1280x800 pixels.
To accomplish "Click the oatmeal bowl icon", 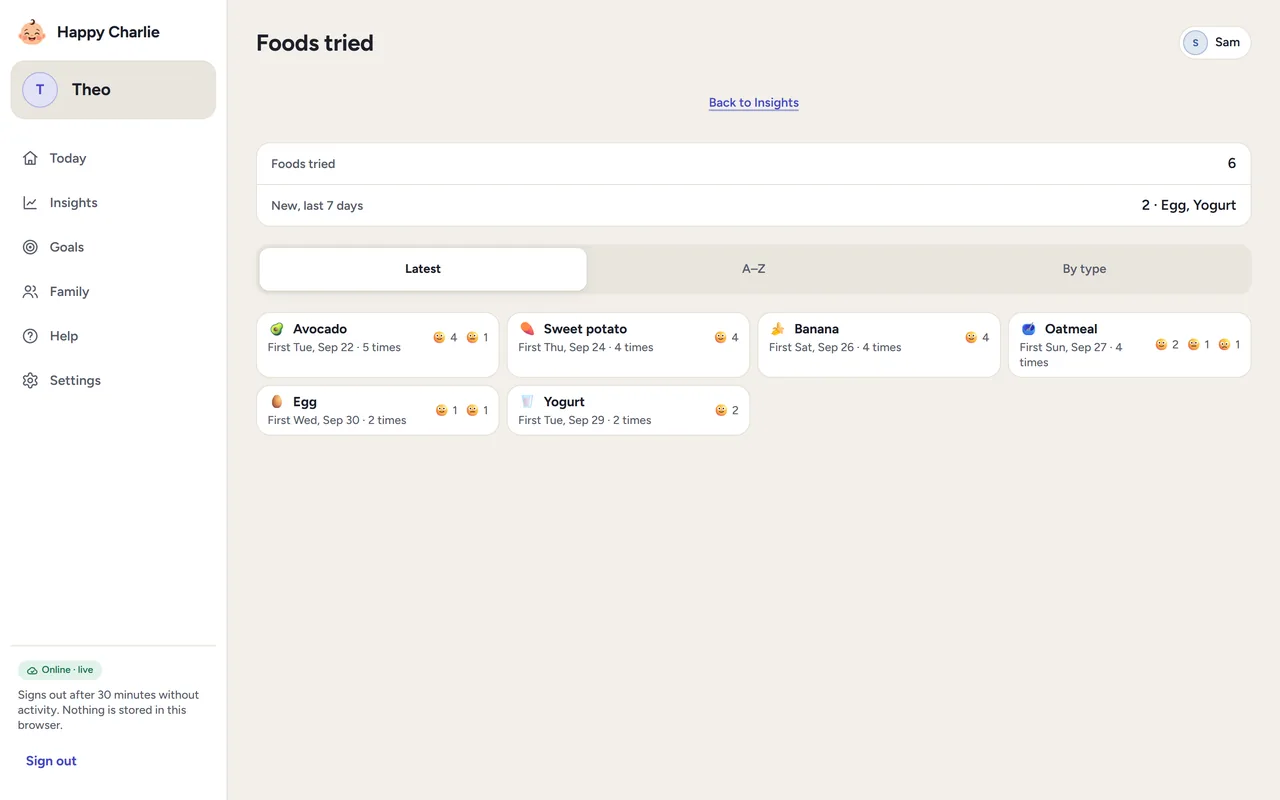I will (1028, 329).
